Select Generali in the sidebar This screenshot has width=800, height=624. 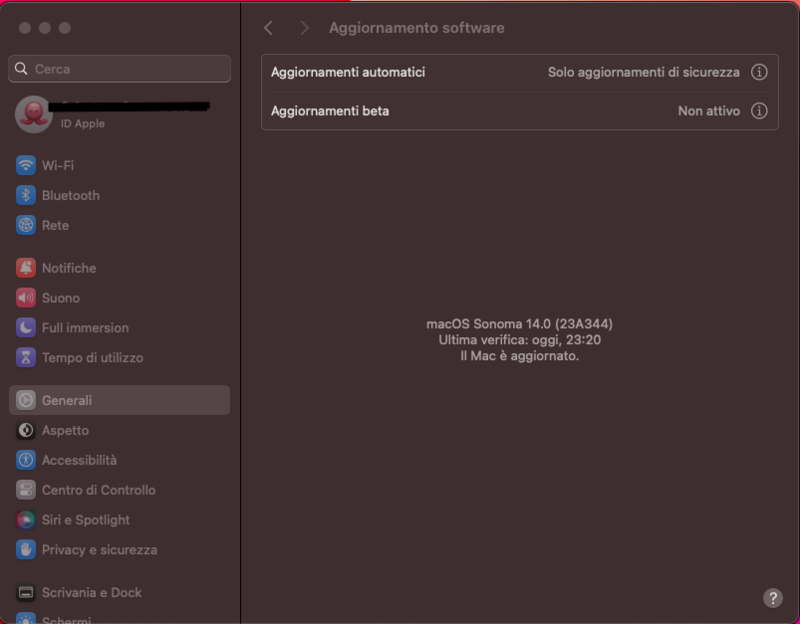click(x=119, y=401)
